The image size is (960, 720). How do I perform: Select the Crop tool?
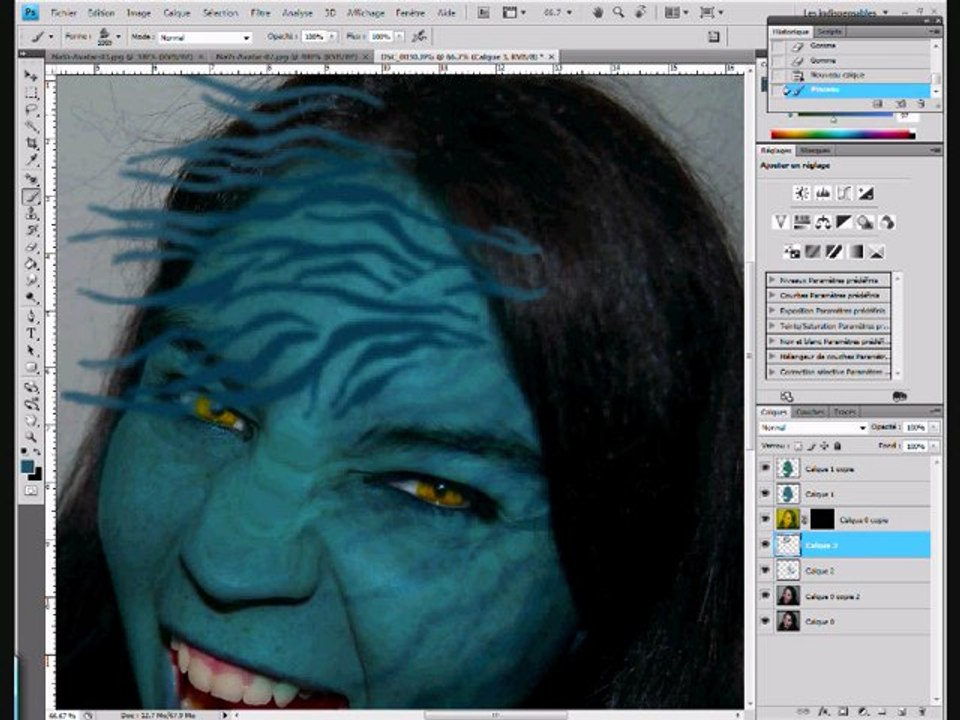coord(31,144)
